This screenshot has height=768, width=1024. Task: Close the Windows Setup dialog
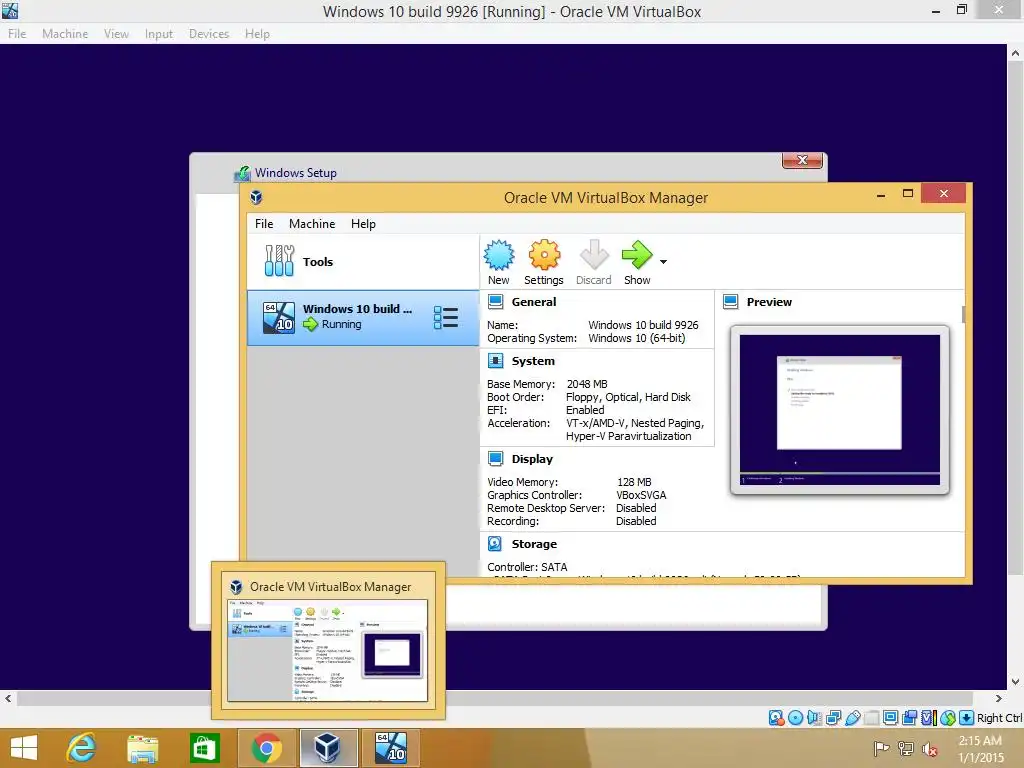tap(803, 160)
